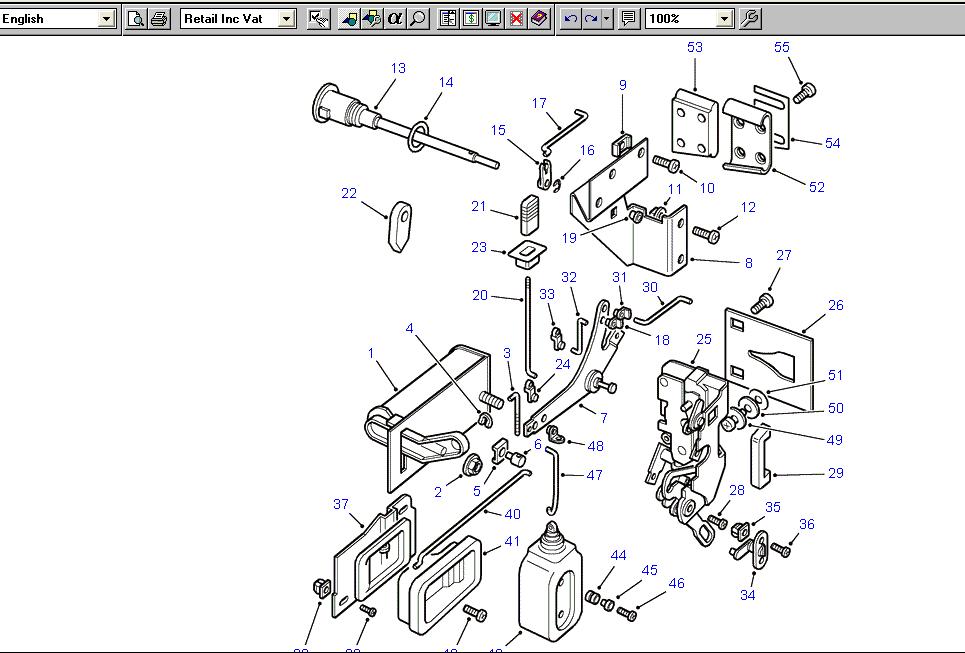This screenshot has height=653, width=965.
Task: Expand the arrow next to redo
Action: point(606,19)
